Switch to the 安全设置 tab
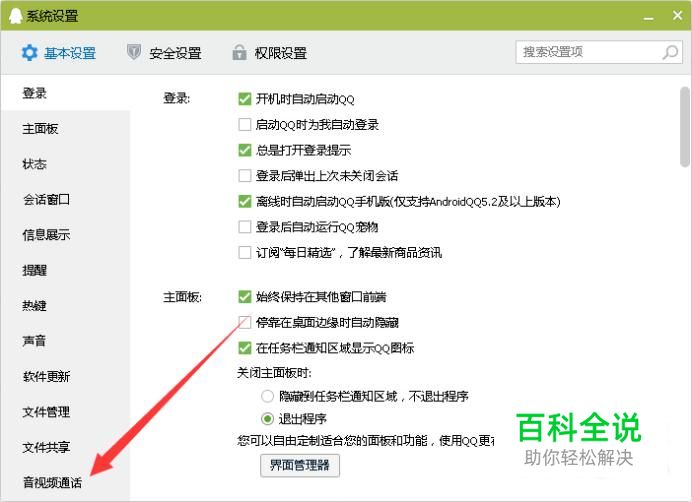The width and height of the screenshot is (692, 502). [x=164, y=53]
